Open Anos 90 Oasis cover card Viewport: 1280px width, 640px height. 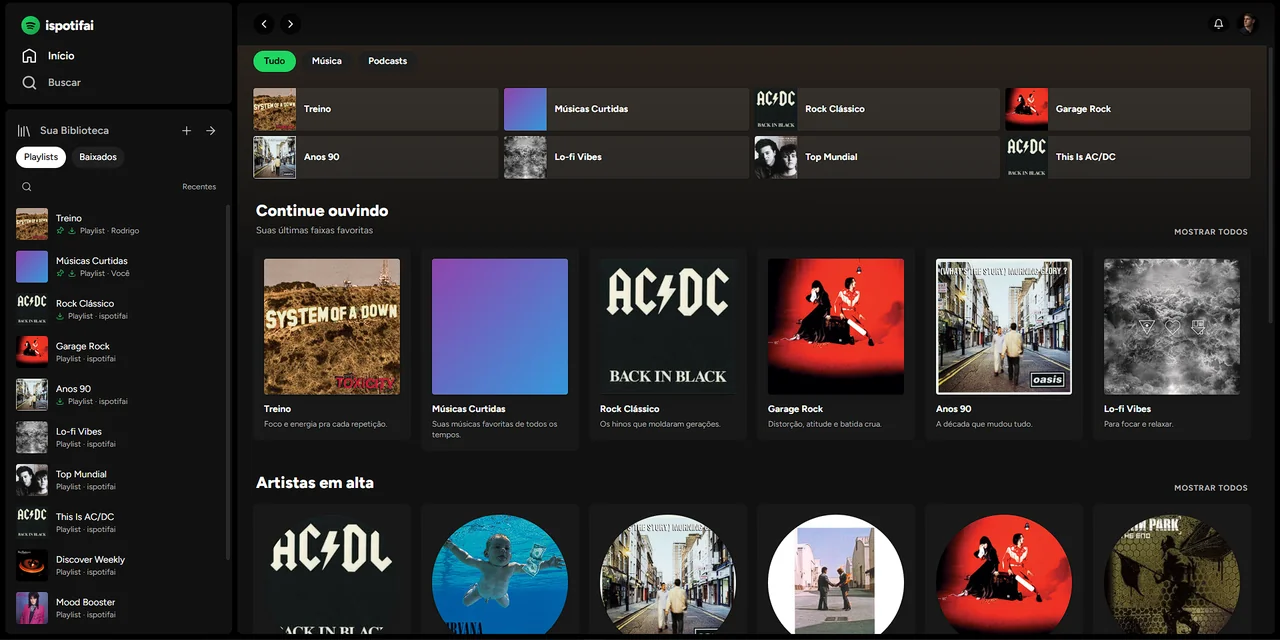[x=1004, y=327]
